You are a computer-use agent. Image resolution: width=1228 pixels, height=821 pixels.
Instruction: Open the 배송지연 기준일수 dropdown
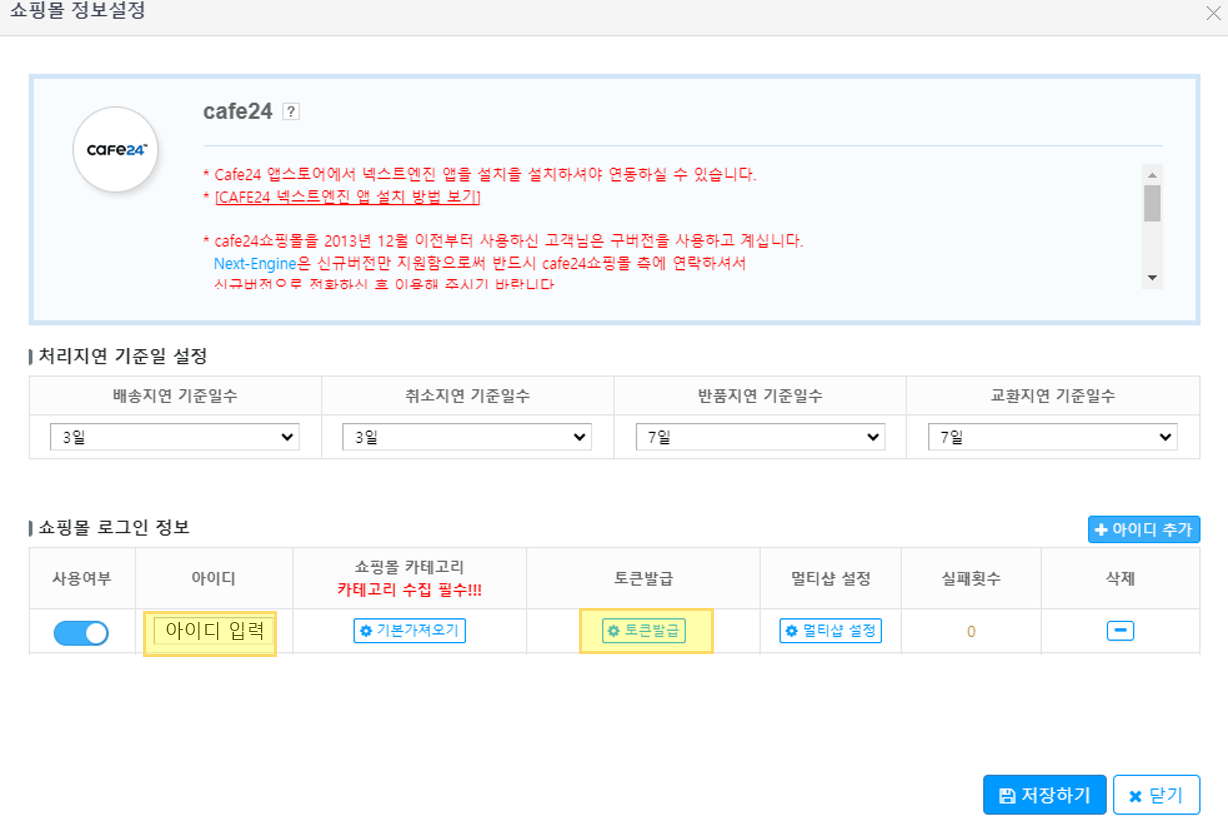pos(175,437)
